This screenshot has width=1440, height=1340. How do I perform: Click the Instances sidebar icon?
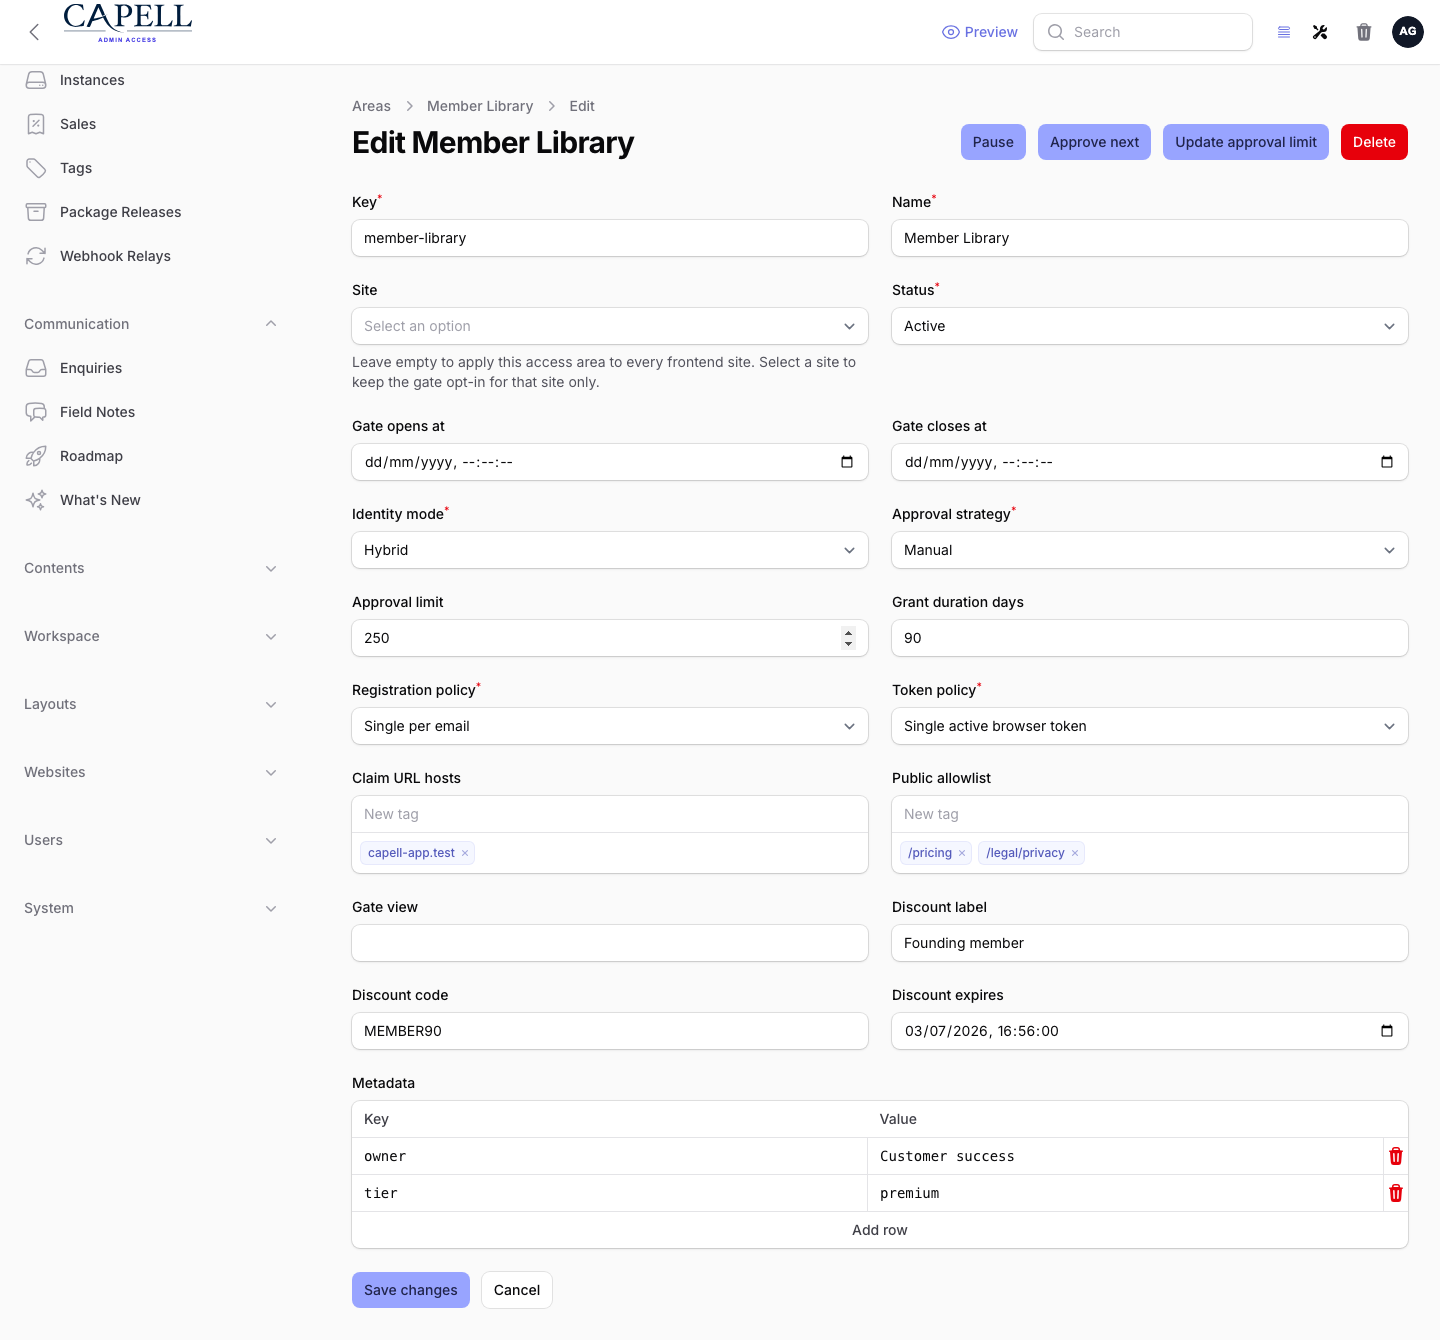(36, 80)
